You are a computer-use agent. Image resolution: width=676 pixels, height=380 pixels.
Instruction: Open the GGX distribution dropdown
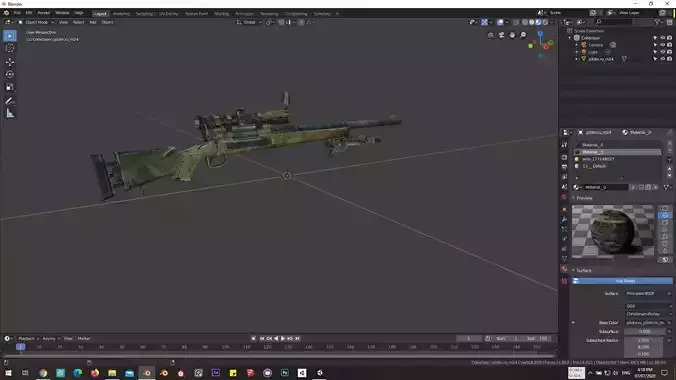[x=648, y=306]
